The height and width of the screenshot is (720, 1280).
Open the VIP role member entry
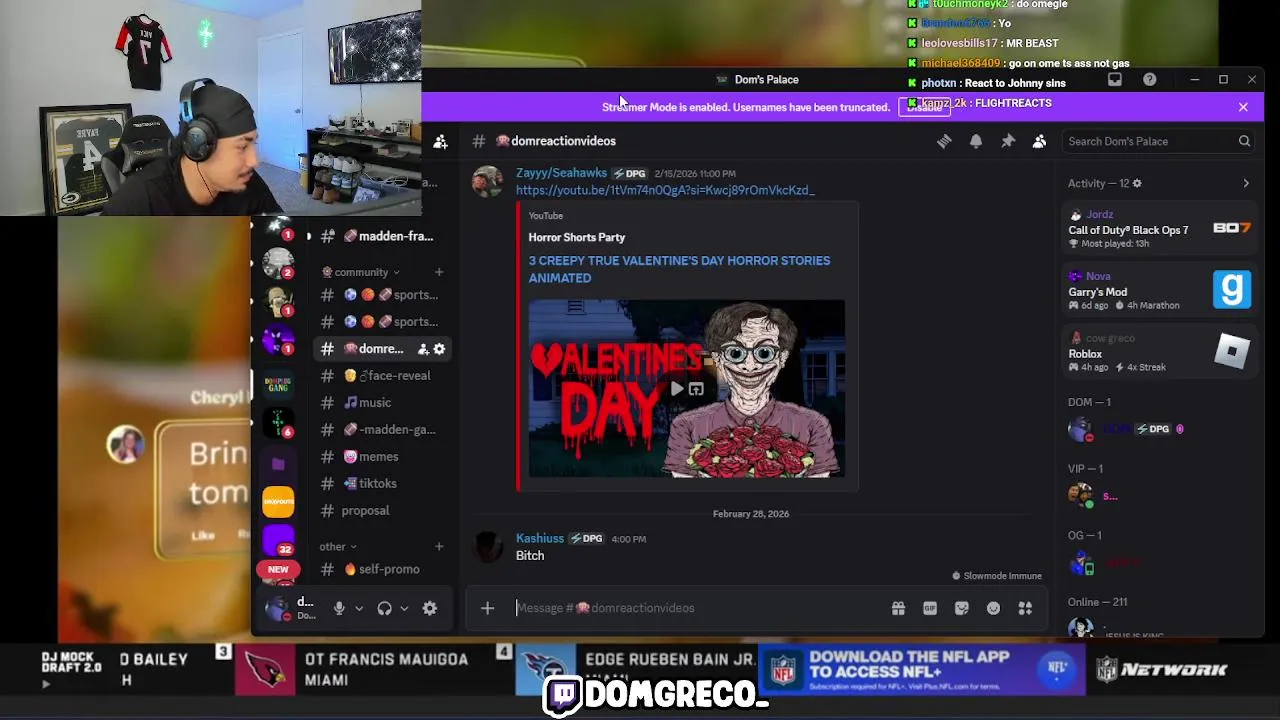[1160, 496]
